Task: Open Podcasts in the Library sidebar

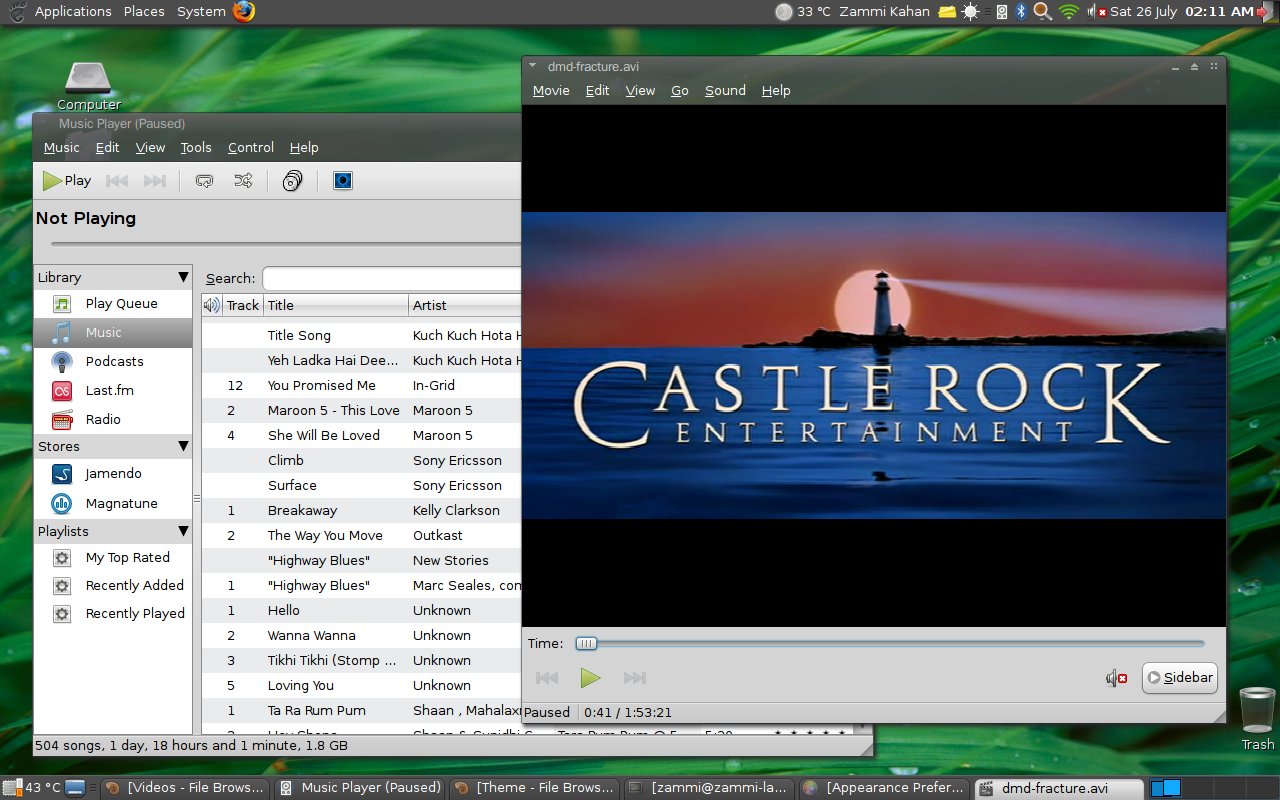Action: (x=112, y=361)
